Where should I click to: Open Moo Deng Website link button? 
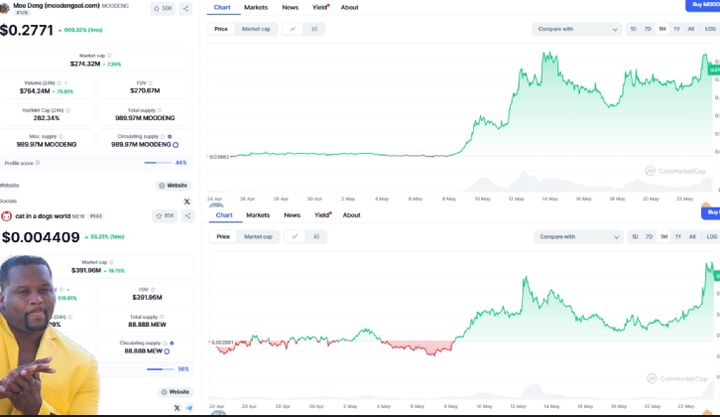[x=173, y=186]
